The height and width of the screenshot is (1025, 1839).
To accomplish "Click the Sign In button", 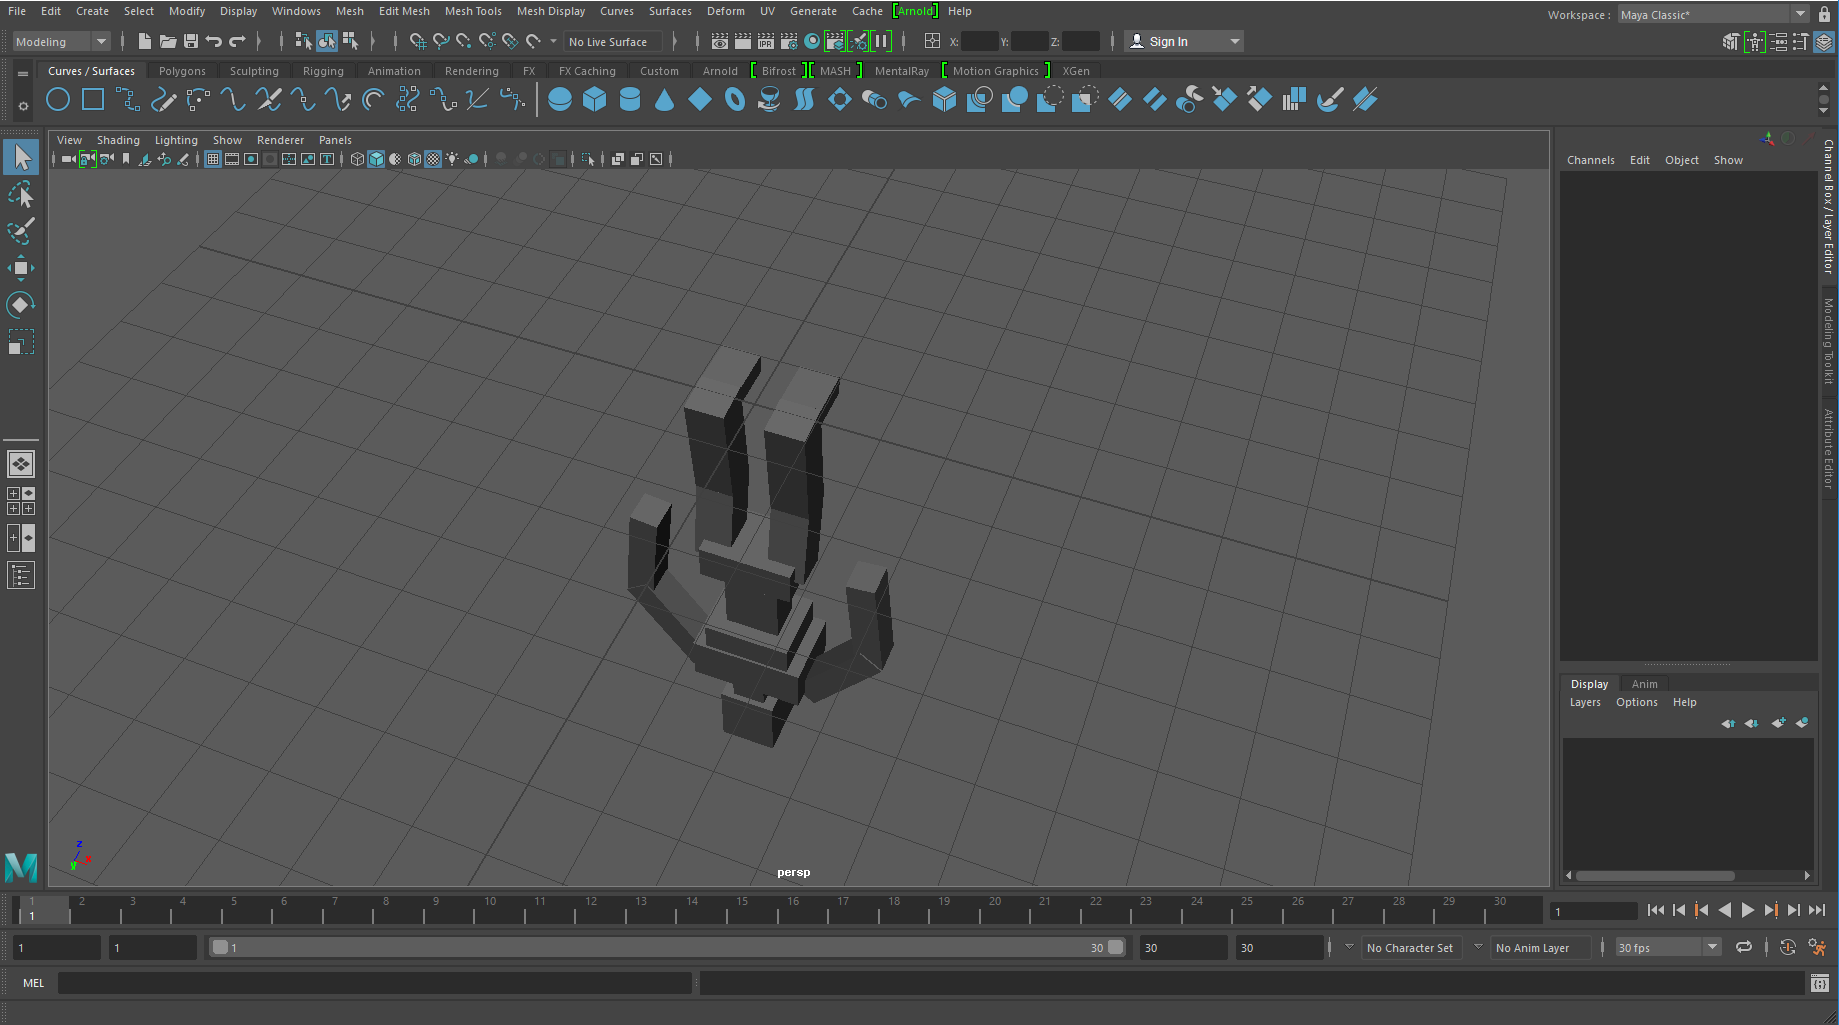I will coord(1168,41).
